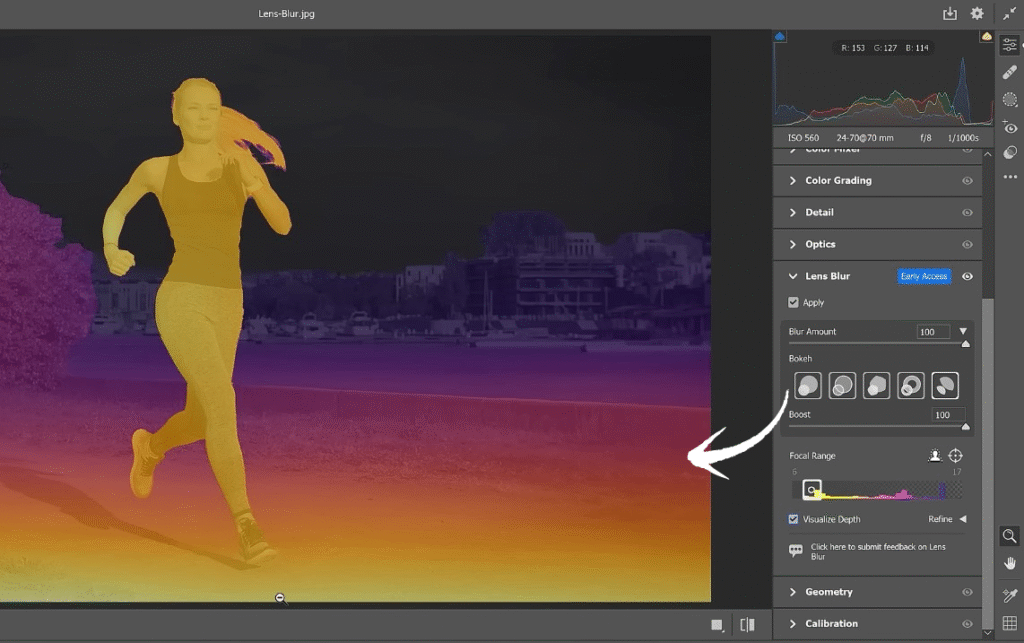Screen dimensions: 1024x643
Task: Select the Zoom tool near the bottom toolbar
Action: 1010,537
